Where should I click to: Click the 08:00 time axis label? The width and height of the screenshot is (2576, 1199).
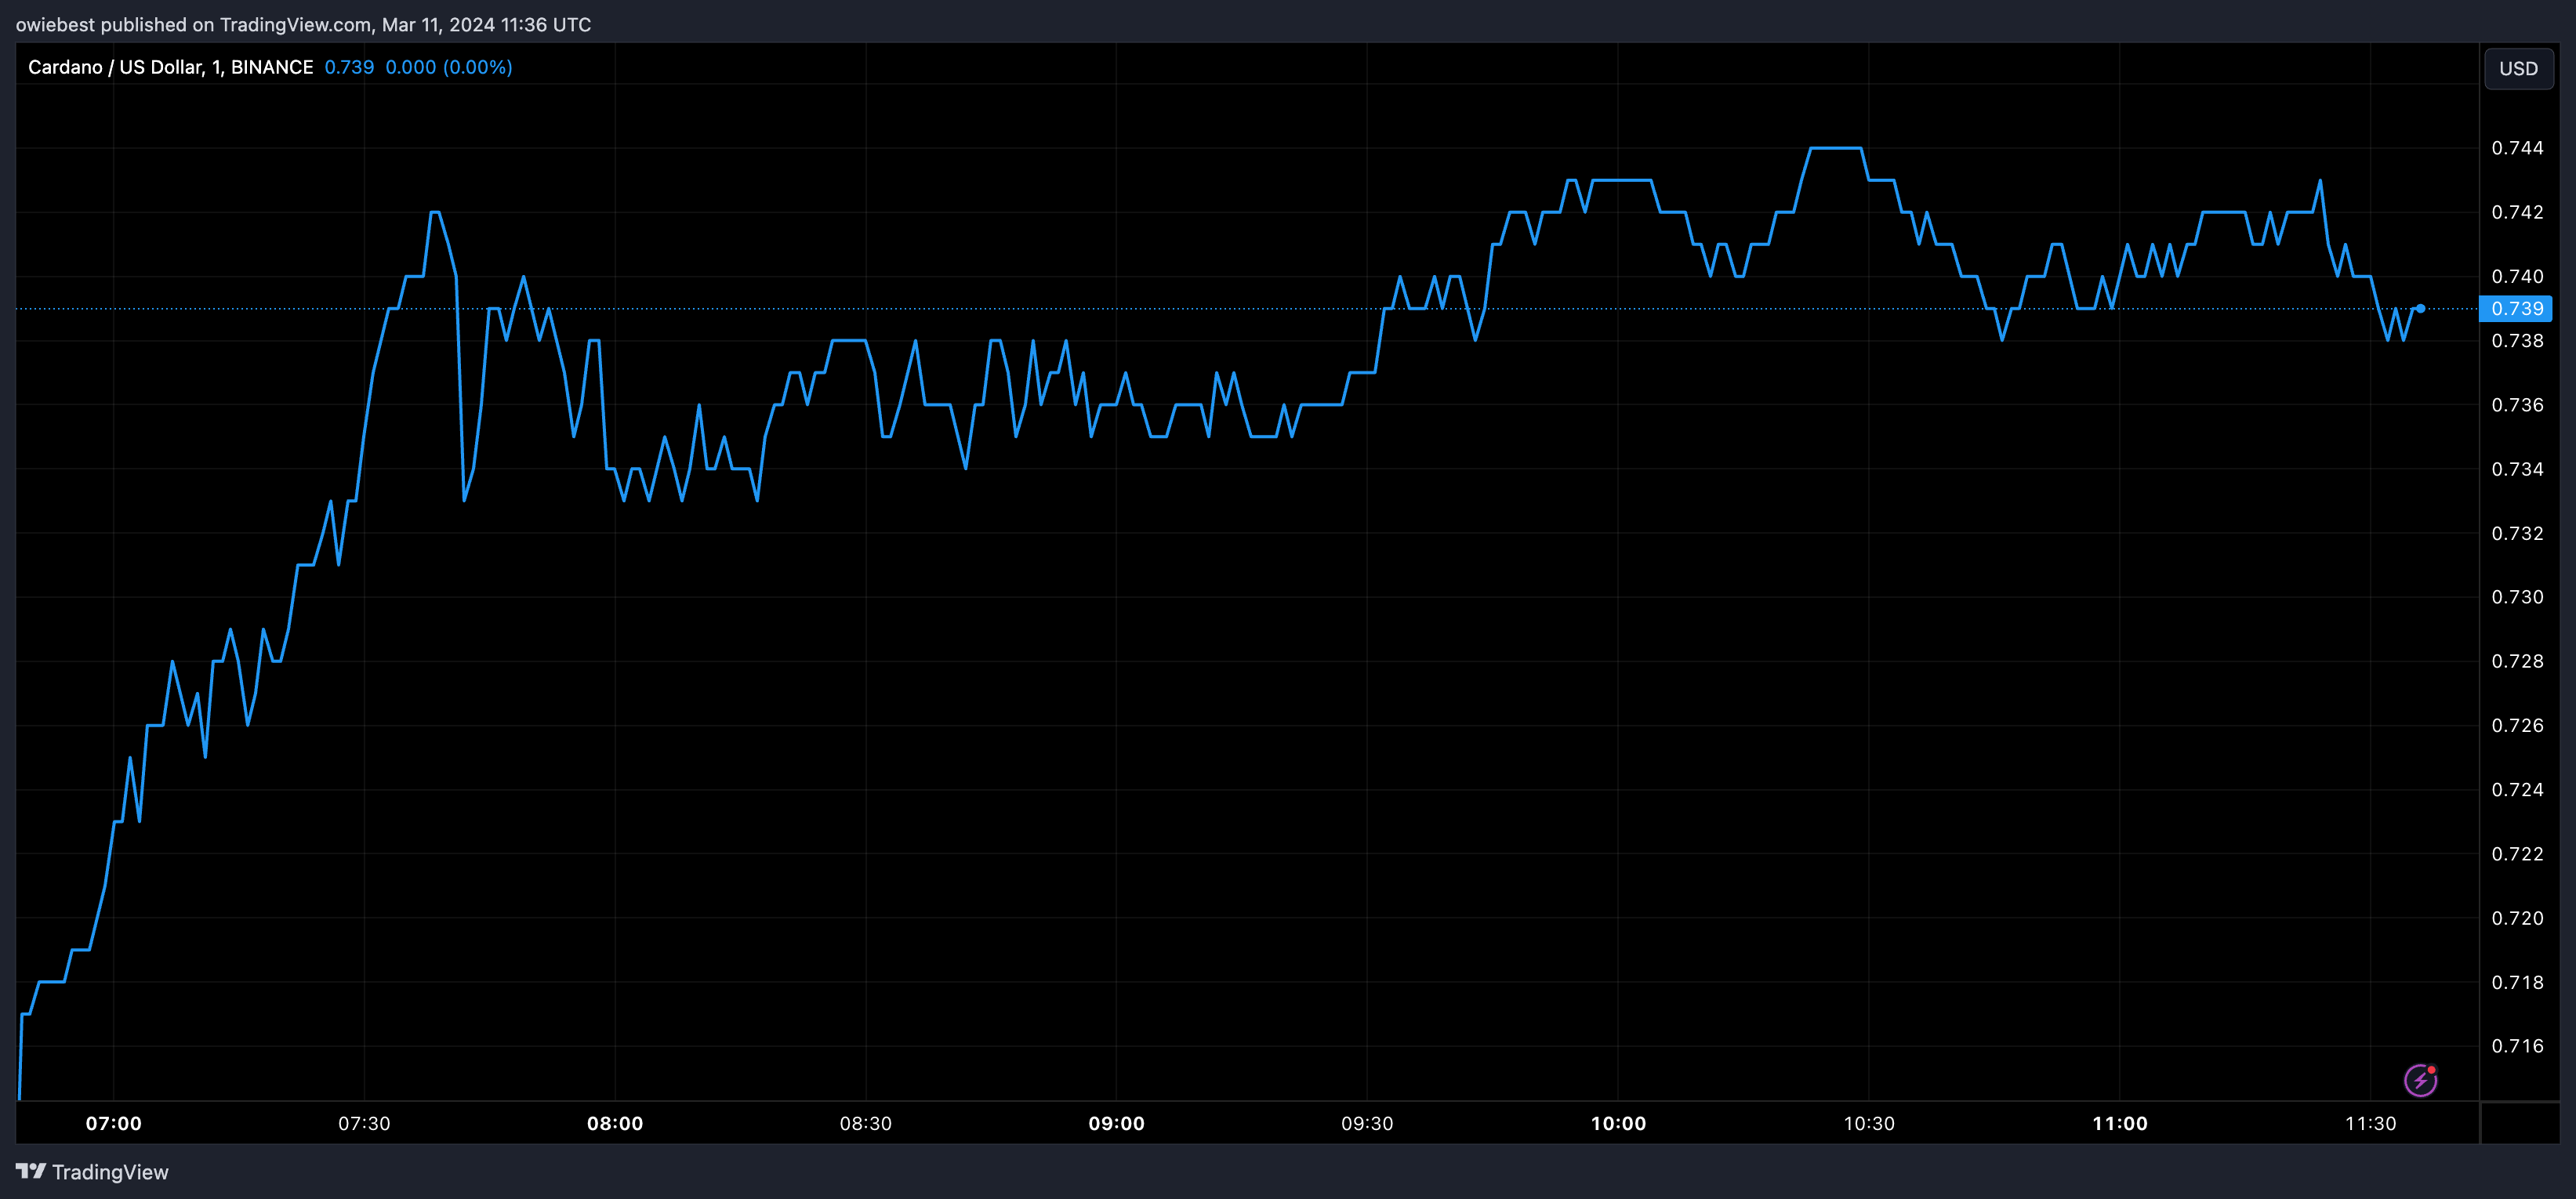[x=615, y=1123]
